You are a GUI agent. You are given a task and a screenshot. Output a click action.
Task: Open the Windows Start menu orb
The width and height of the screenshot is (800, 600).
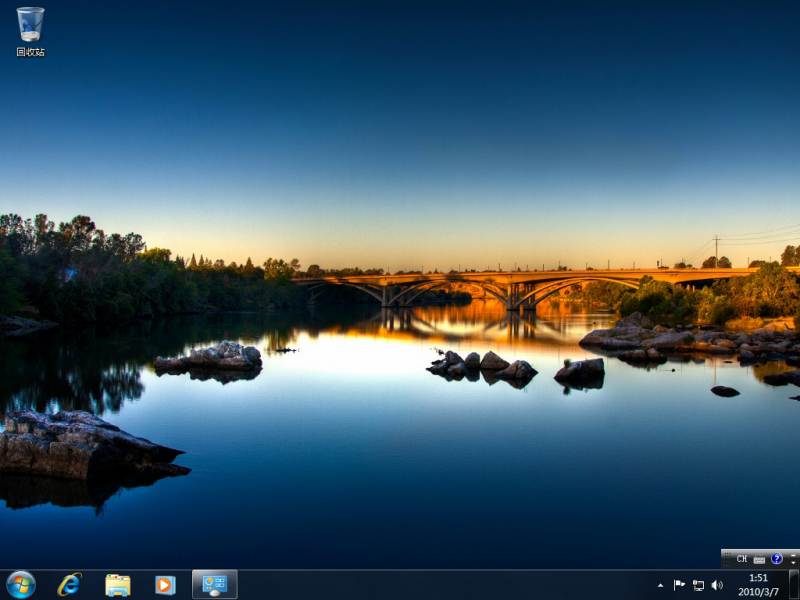(21, 585)
